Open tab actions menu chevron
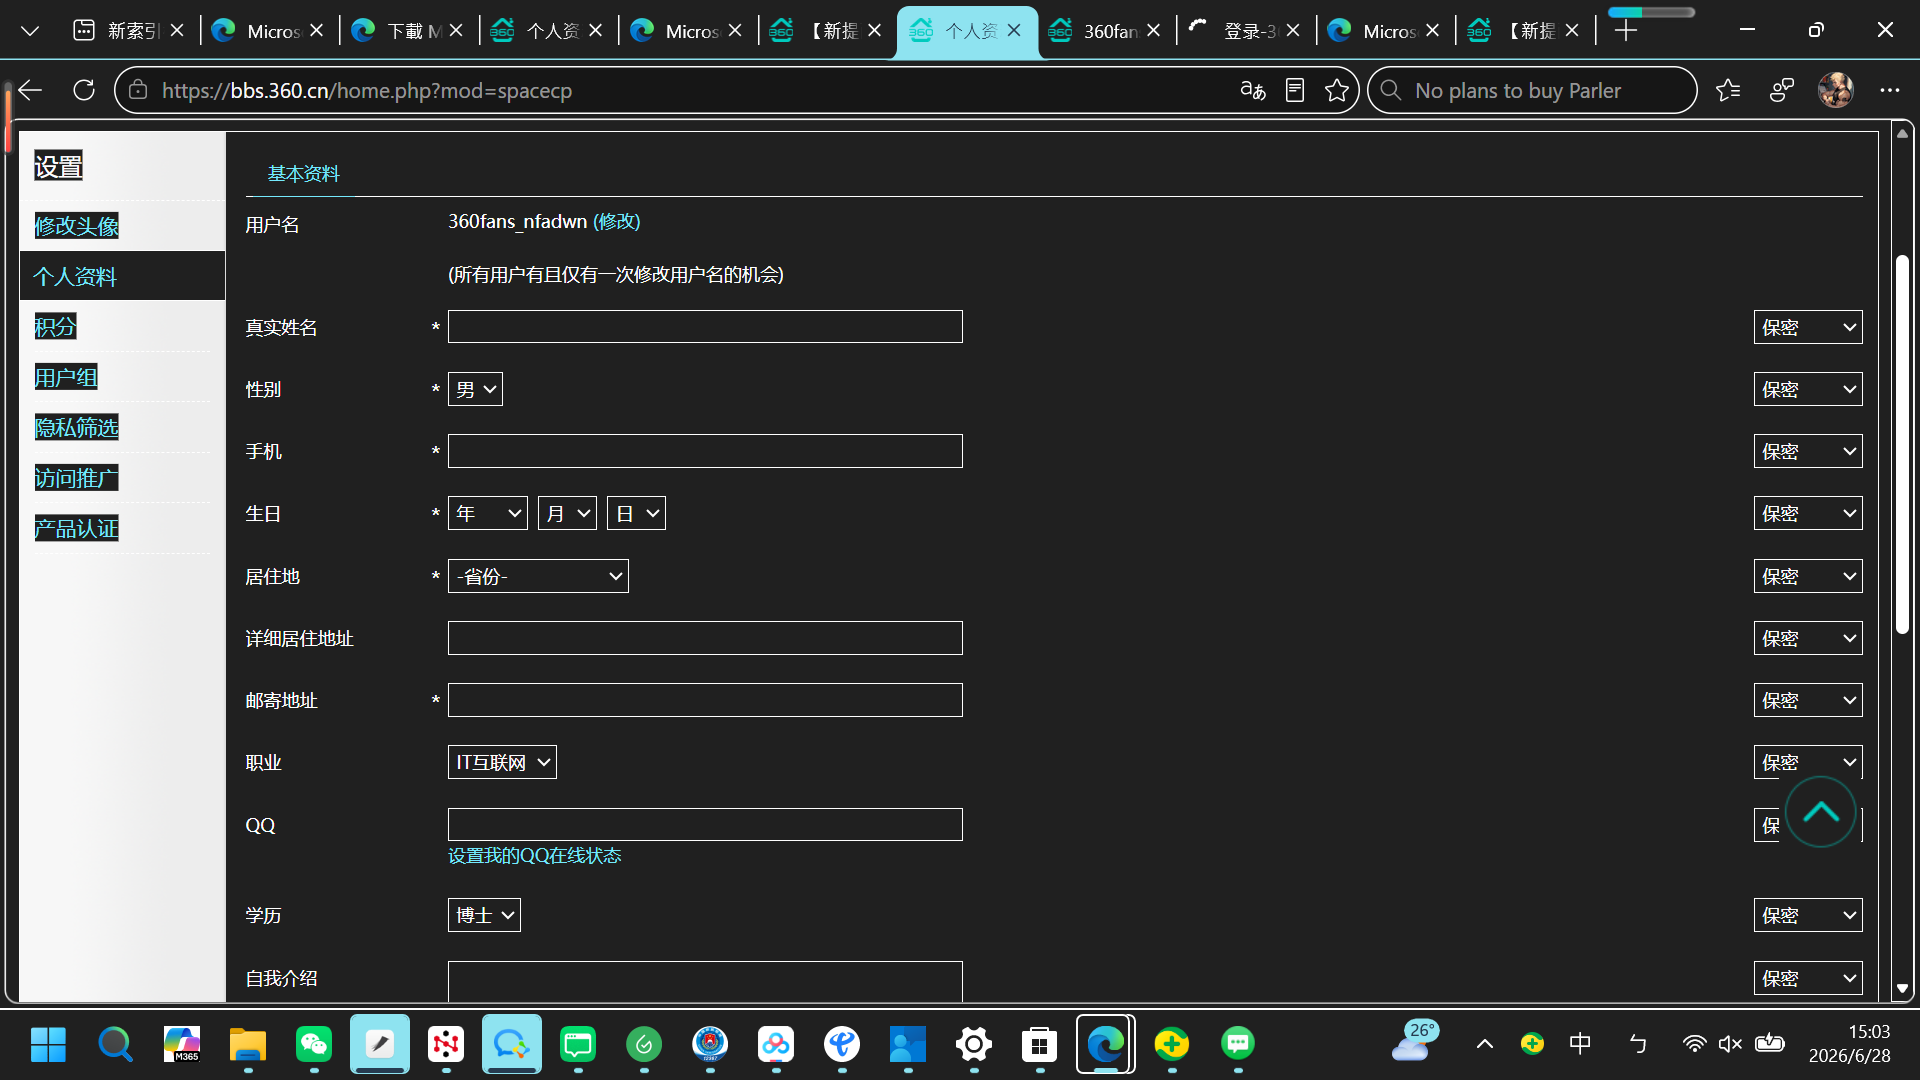 pos(30,31)
